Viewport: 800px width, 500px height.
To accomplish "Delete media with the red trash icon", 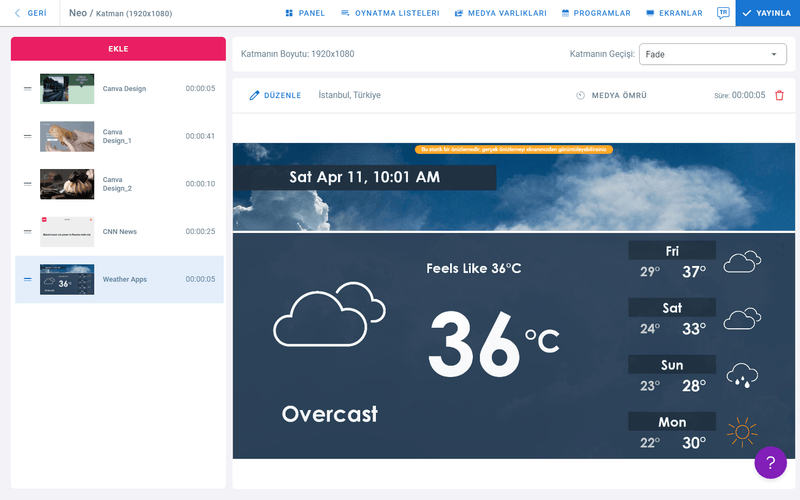I will coord(779,95).
